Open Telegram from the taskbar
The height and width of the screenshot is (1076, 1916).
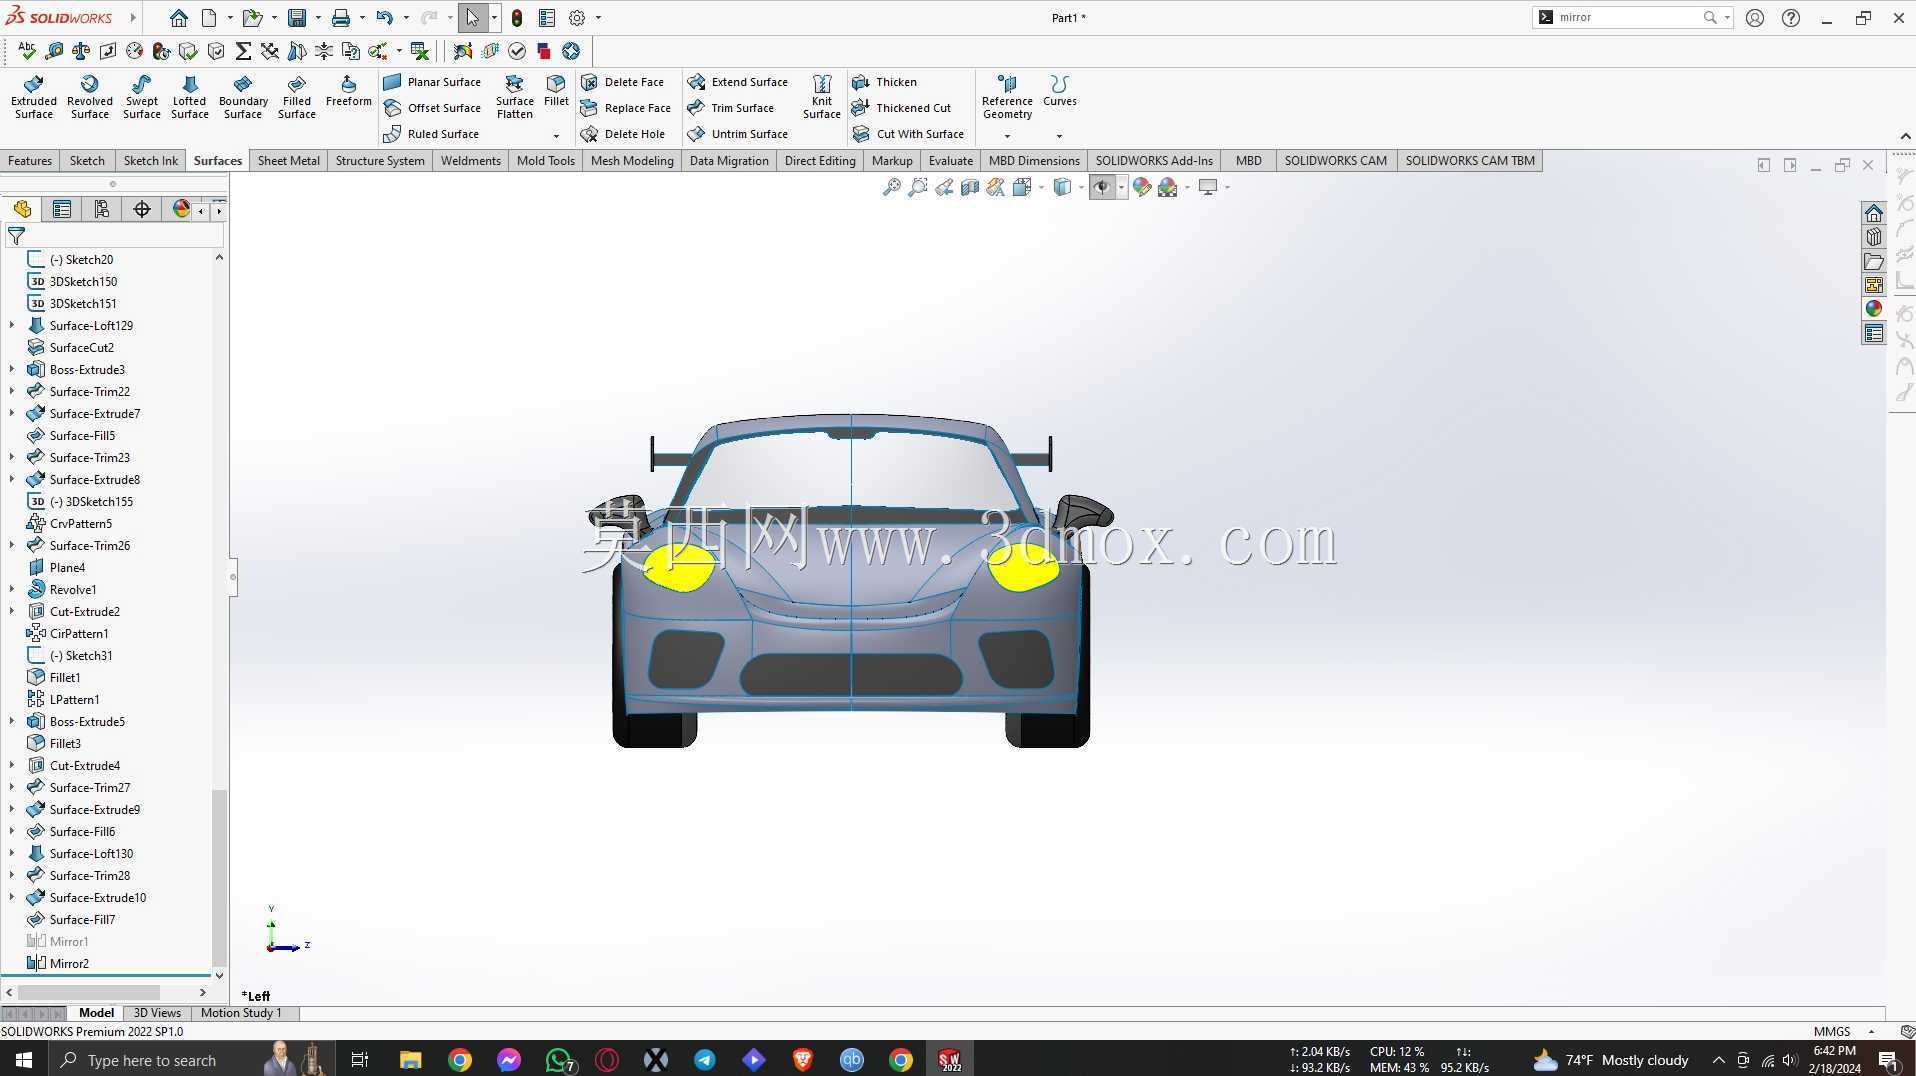tap(705, 1060)
